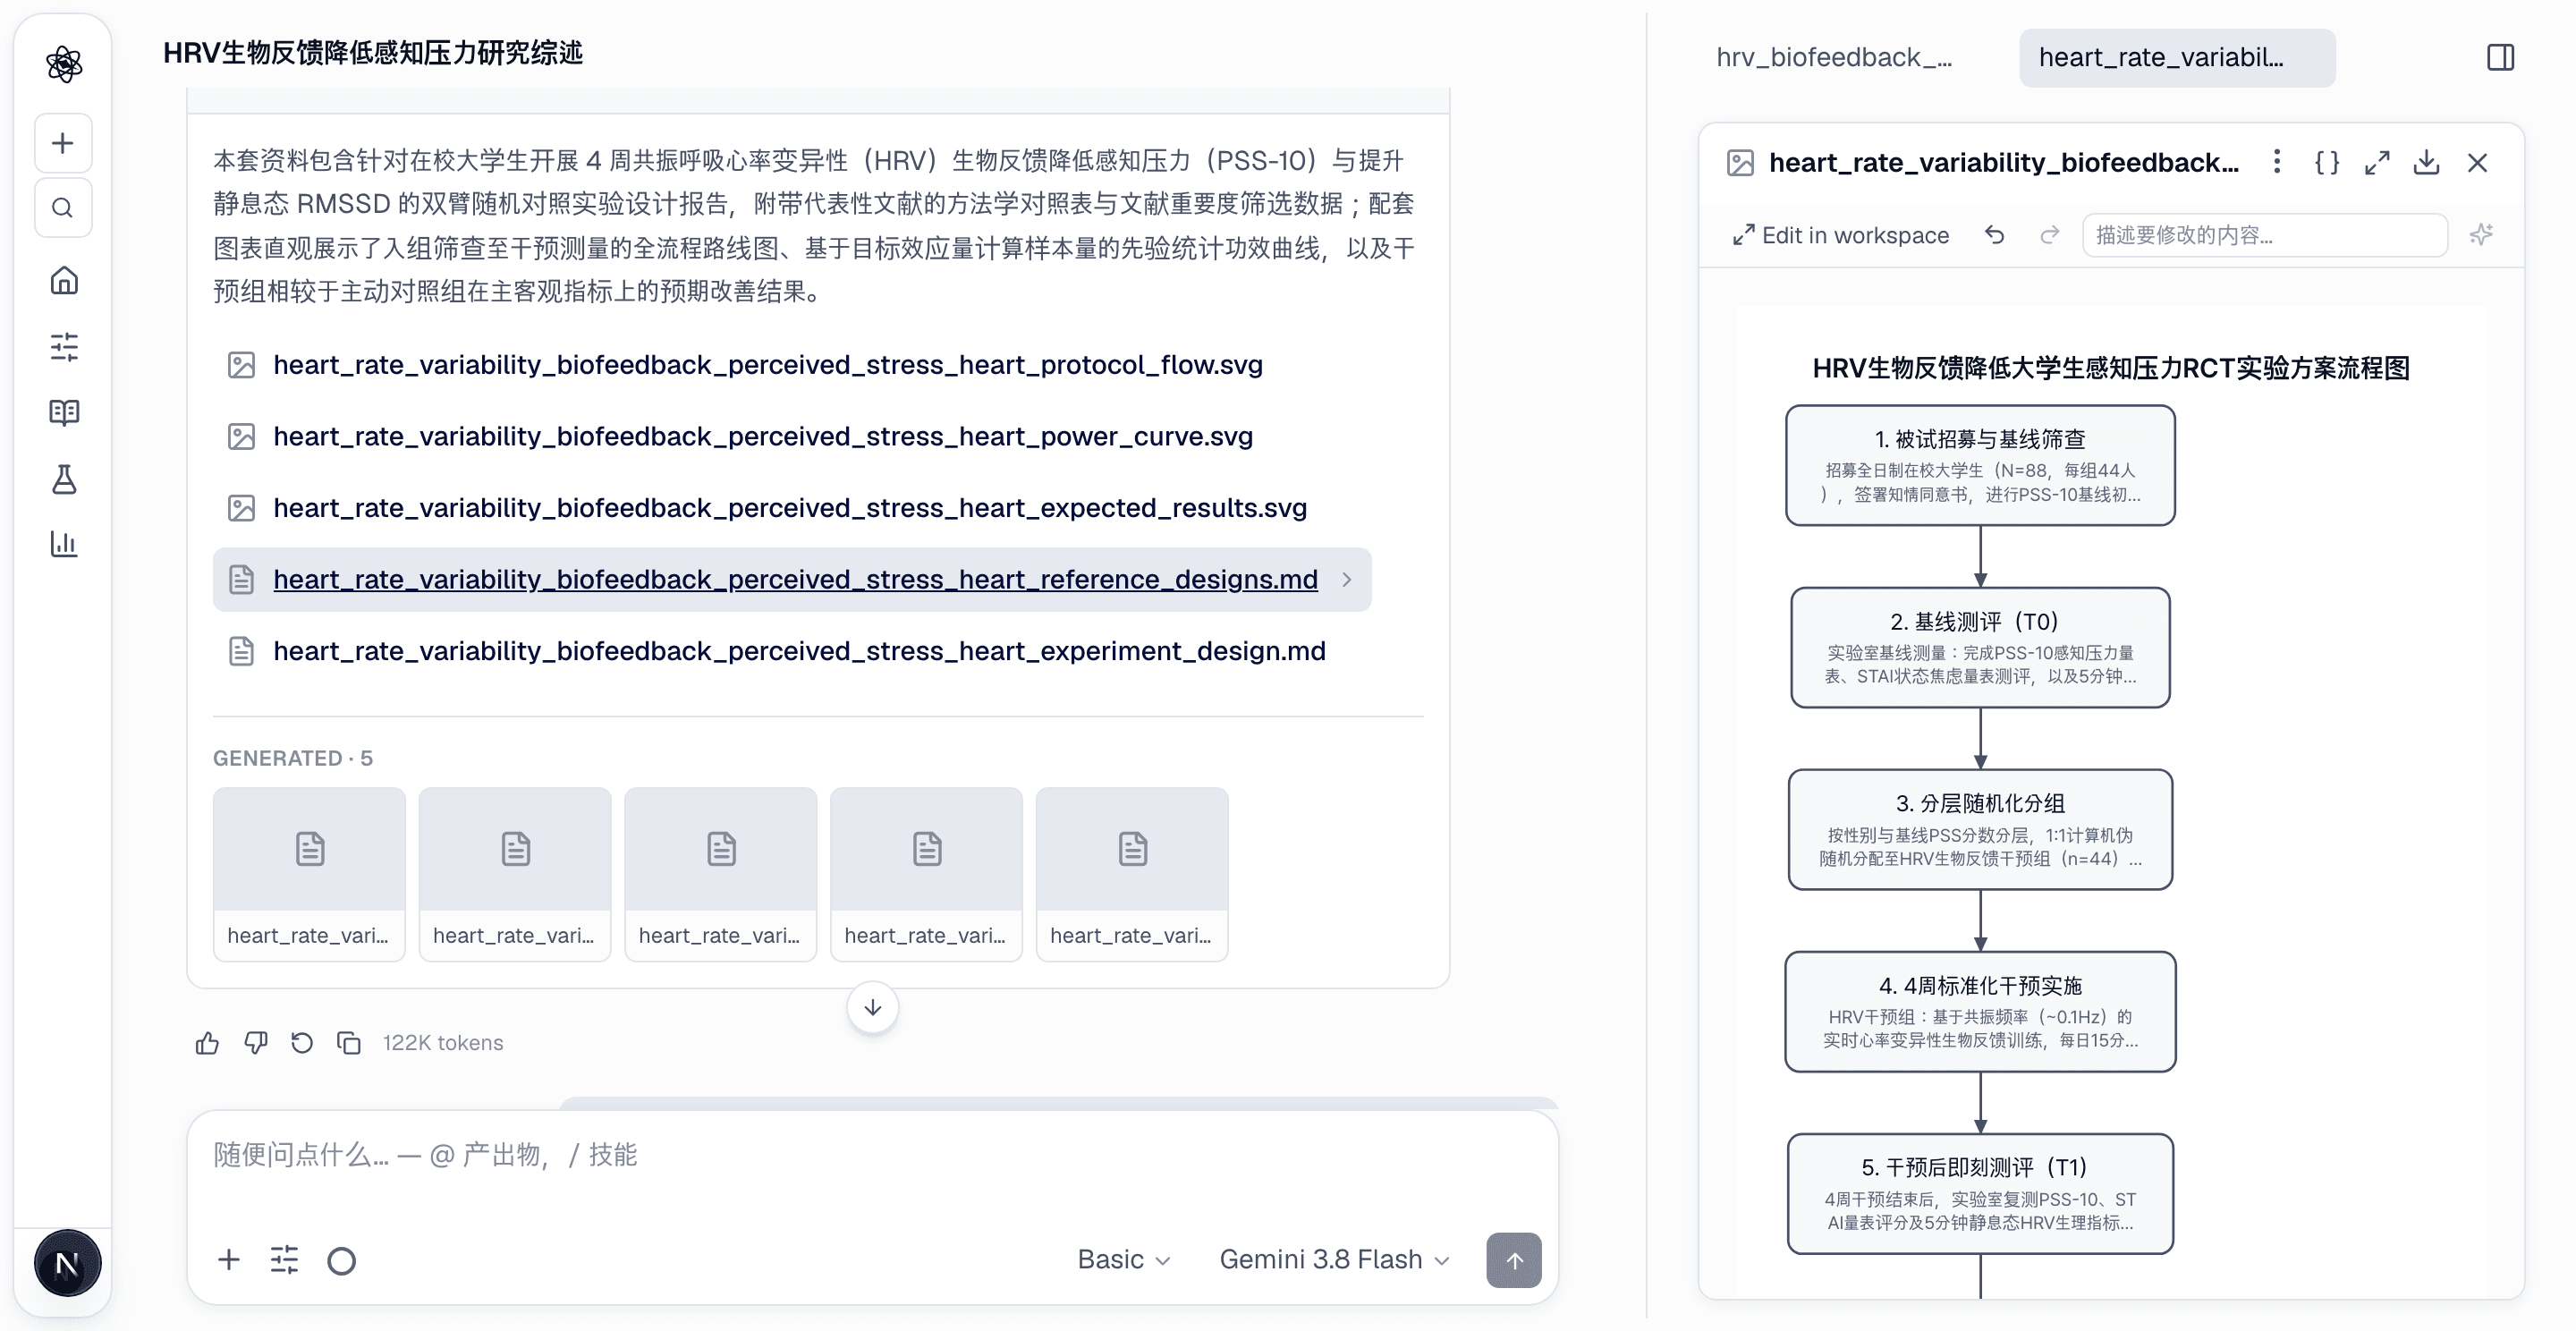Give a thumbs down to the response
The height and width of the screenshot is (1331, 2576).
[255, 1043]
